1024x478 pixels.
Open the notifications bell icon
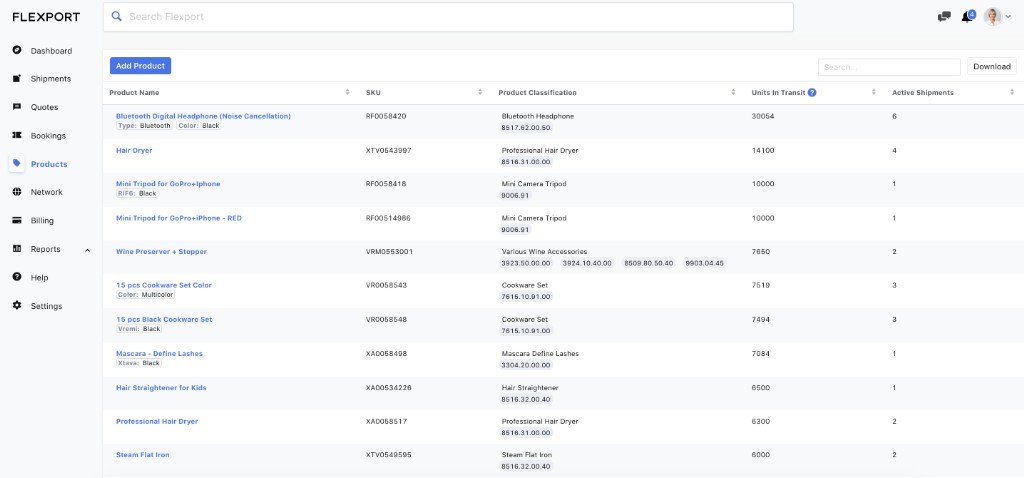click(967, 16)
